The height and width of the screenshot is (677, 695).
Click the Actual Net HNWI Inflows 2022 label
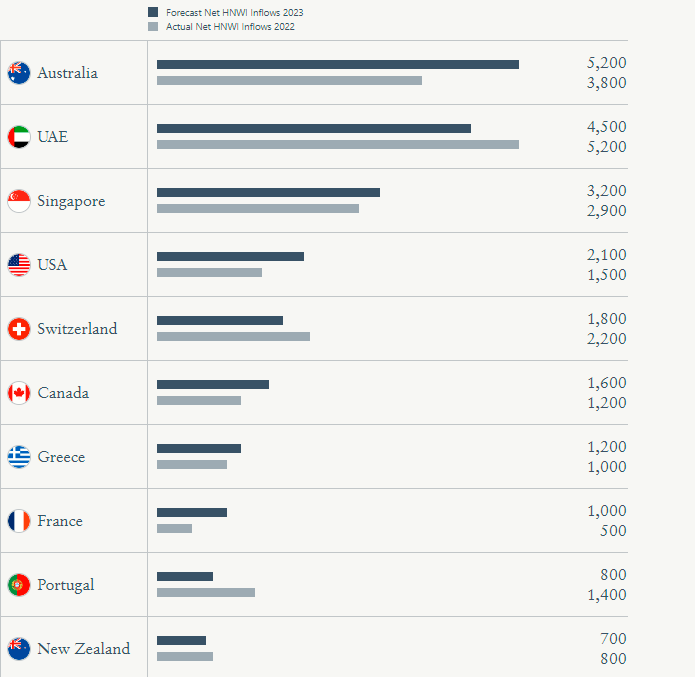point(230,27)
